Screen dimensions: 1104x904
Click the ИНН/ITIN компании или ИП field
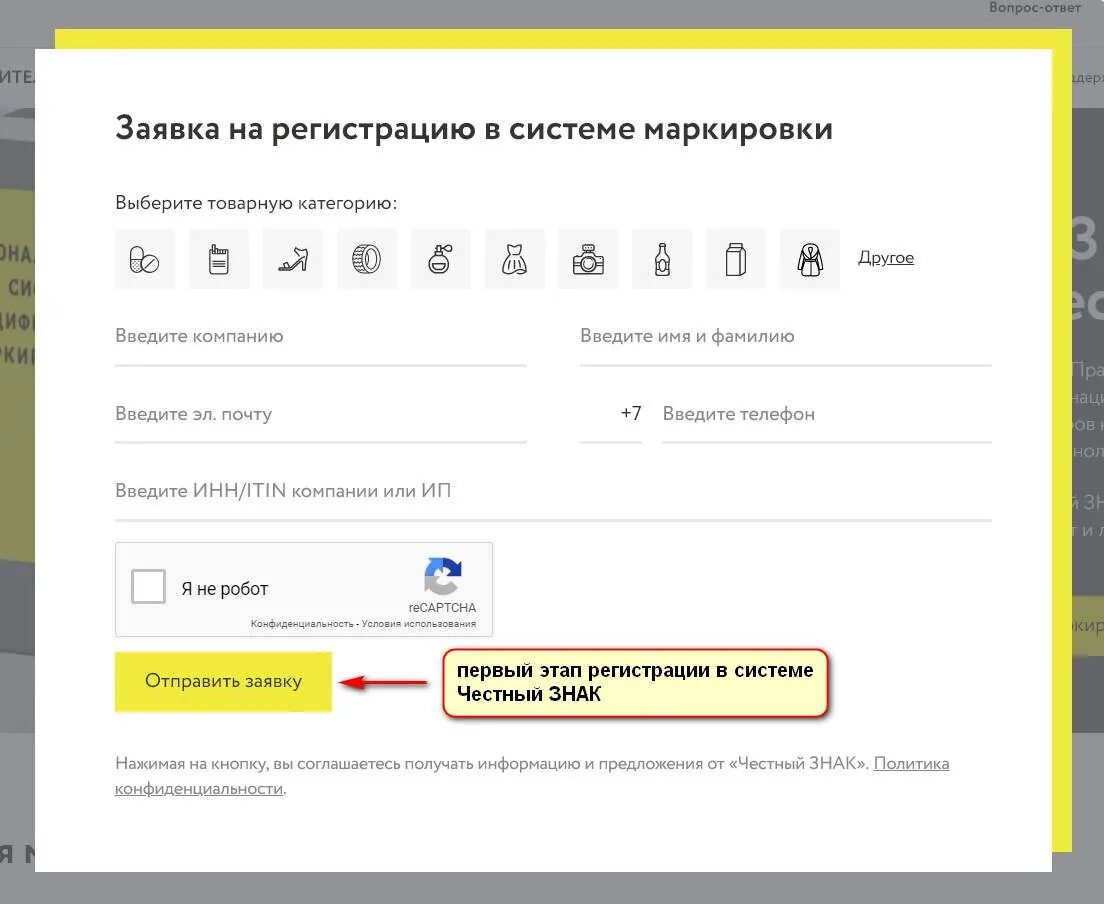553,494
